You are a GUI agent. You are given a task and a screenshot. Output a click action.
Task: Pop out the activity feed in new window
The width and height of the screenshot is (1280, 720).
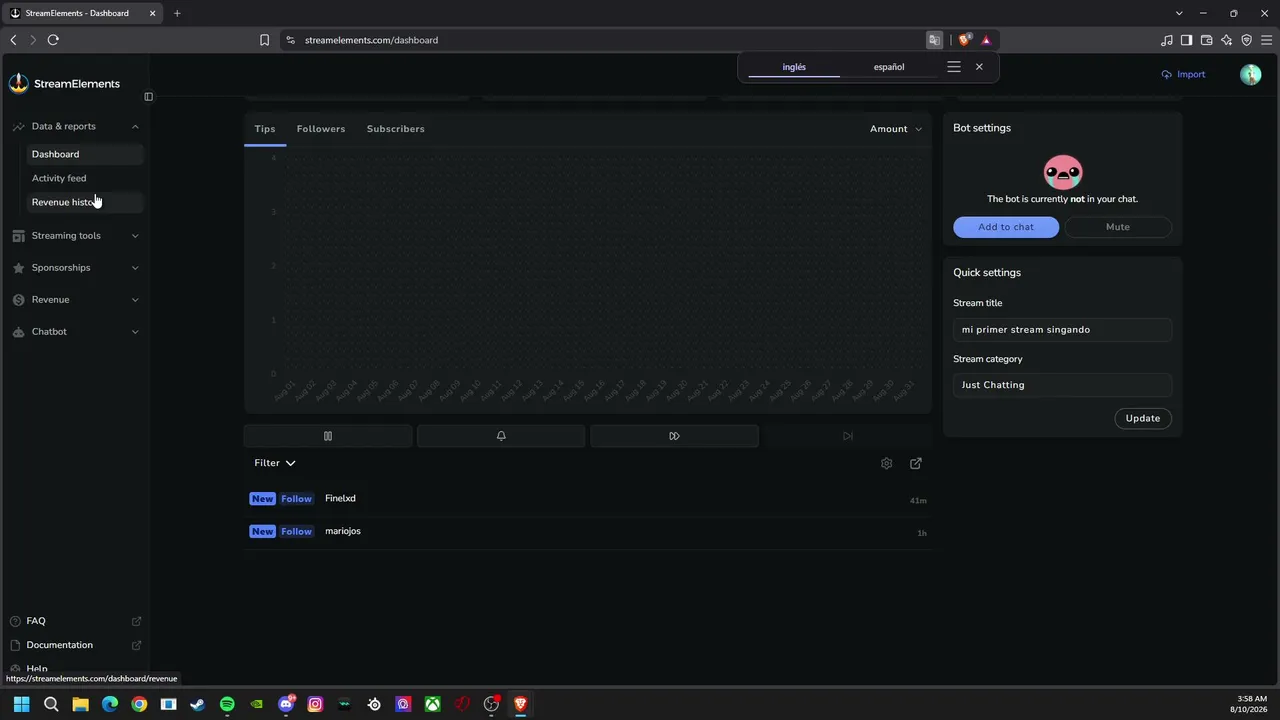tap(916, 463)
